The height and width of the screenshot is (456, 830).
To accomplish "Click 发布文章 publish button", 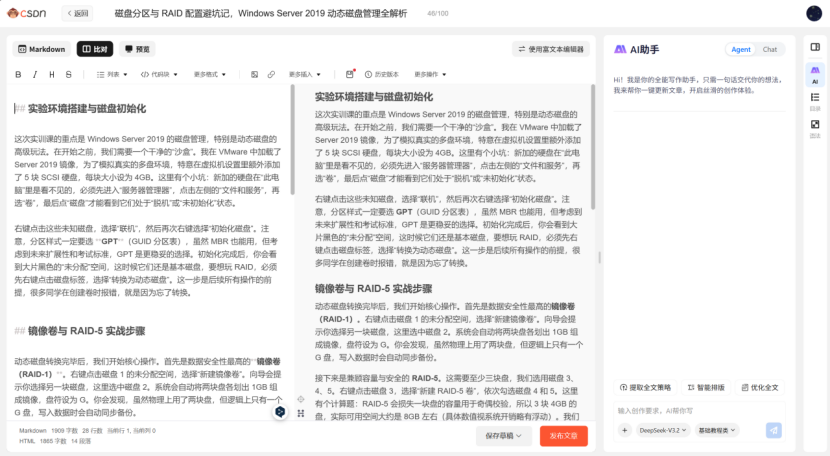I will [564, 436].
